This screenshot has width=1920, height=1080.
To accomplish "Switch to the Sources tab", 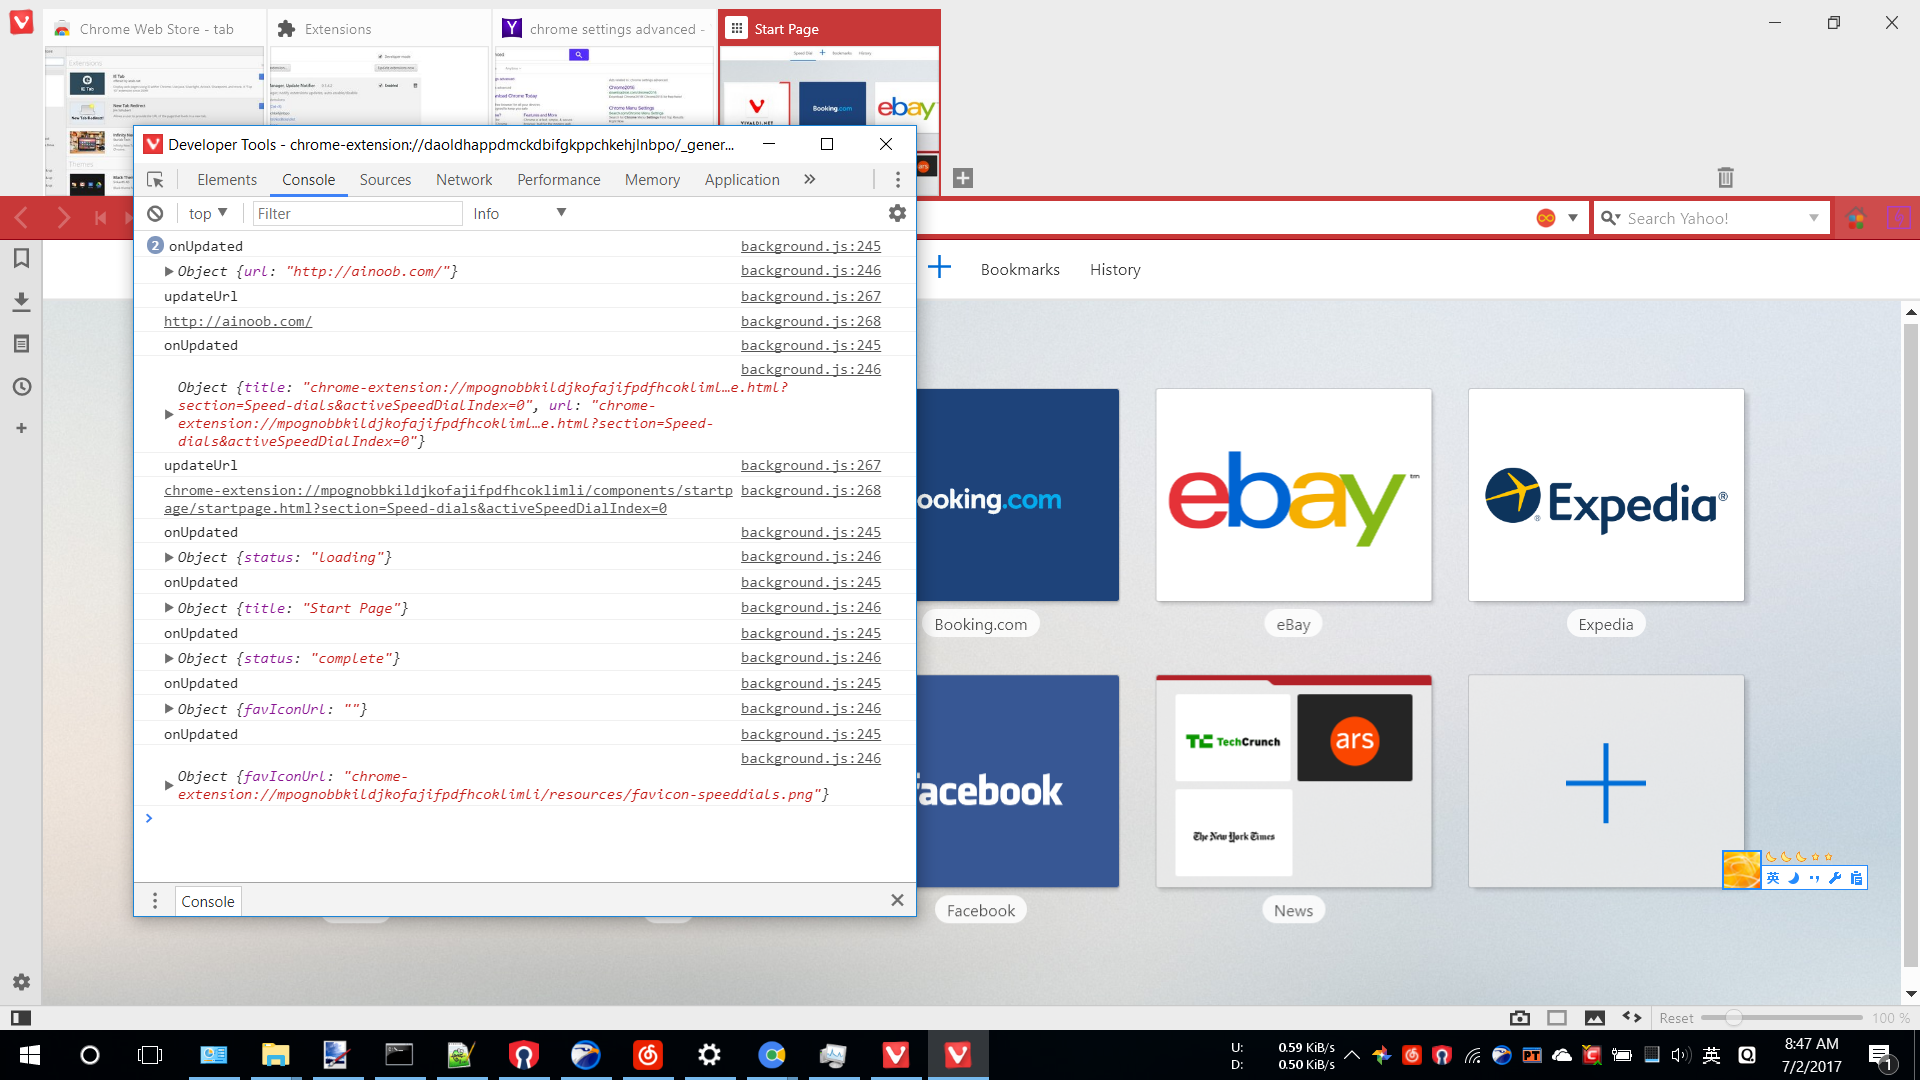I will pyautogui.click(x=385, y=180).
